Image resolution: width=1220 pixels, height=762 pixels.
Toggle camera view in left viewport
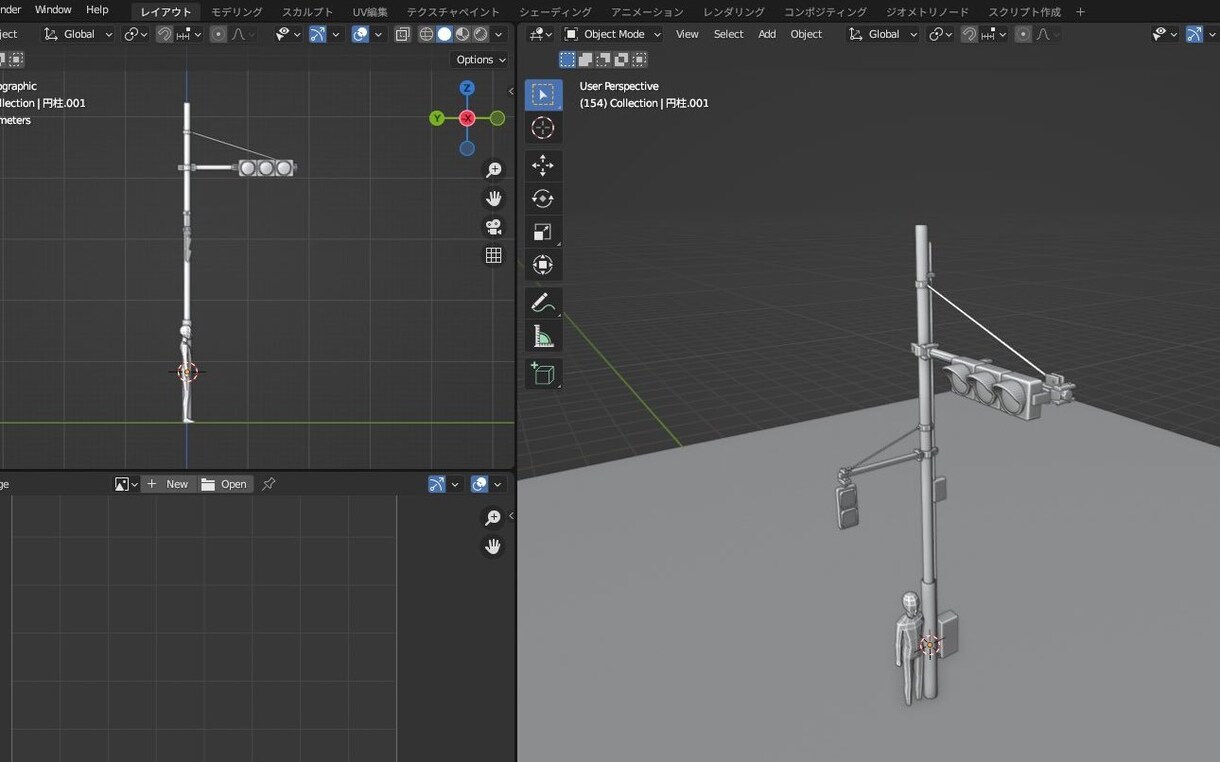click(x=493, y=227)
